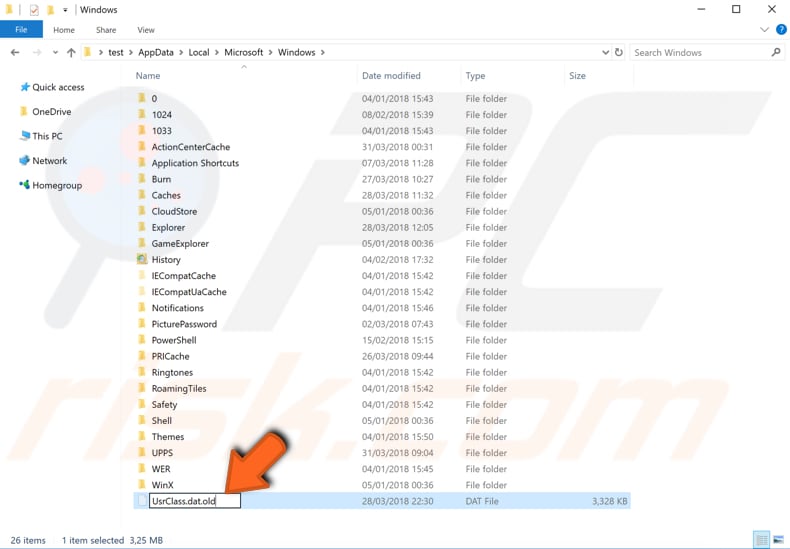
Task: Sort by the Size column header
Action: [x=577, y=76]
